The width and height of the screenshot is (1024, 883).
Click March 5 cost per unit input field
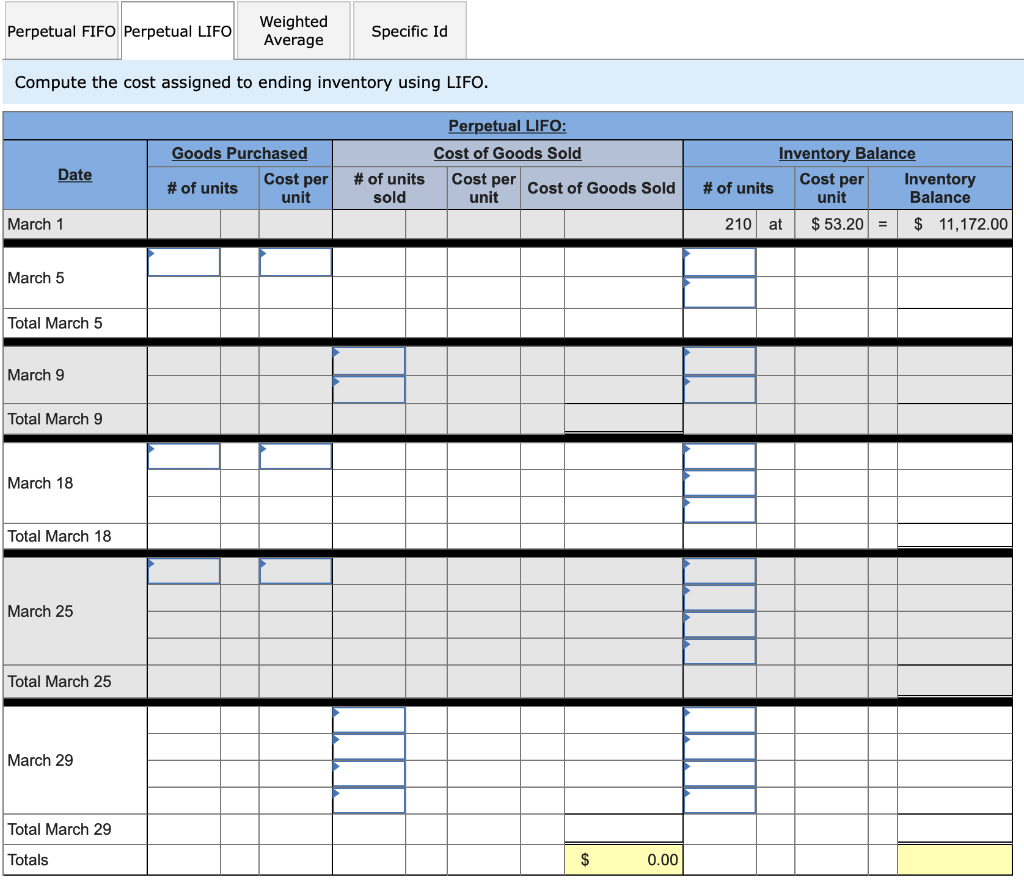click(295, 261)
